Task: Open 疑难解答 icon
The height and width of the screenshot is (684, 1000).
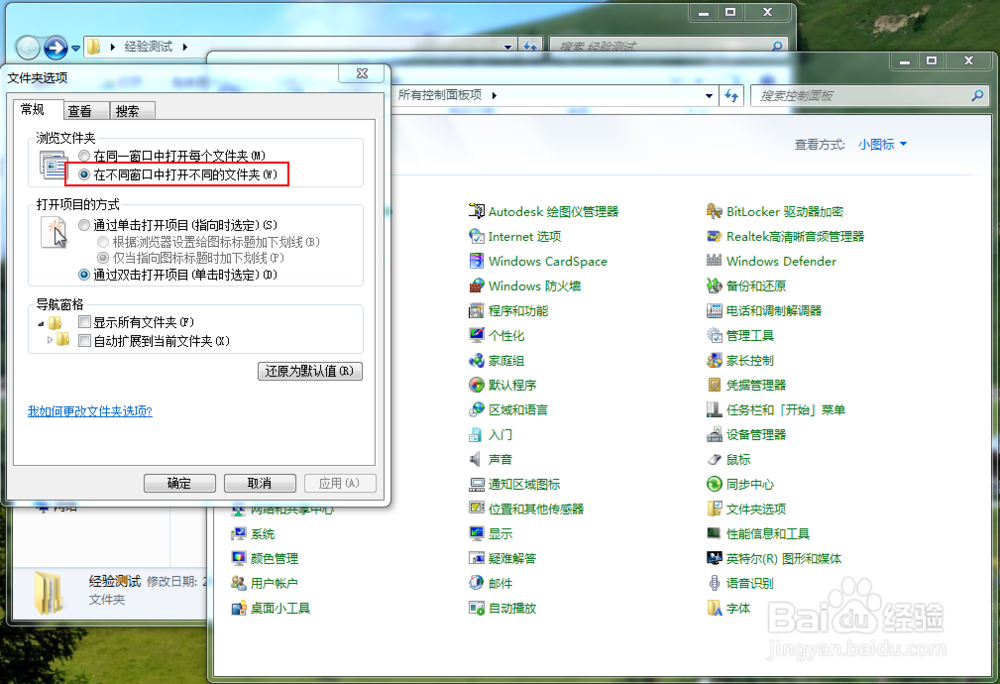Action: (476, 558)
